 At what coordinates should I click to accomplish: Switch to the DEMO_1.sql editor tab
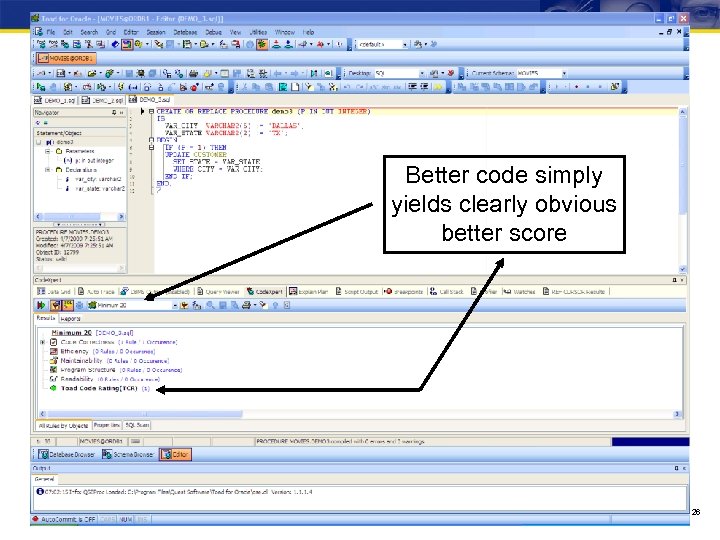click(x=56, y=100)
